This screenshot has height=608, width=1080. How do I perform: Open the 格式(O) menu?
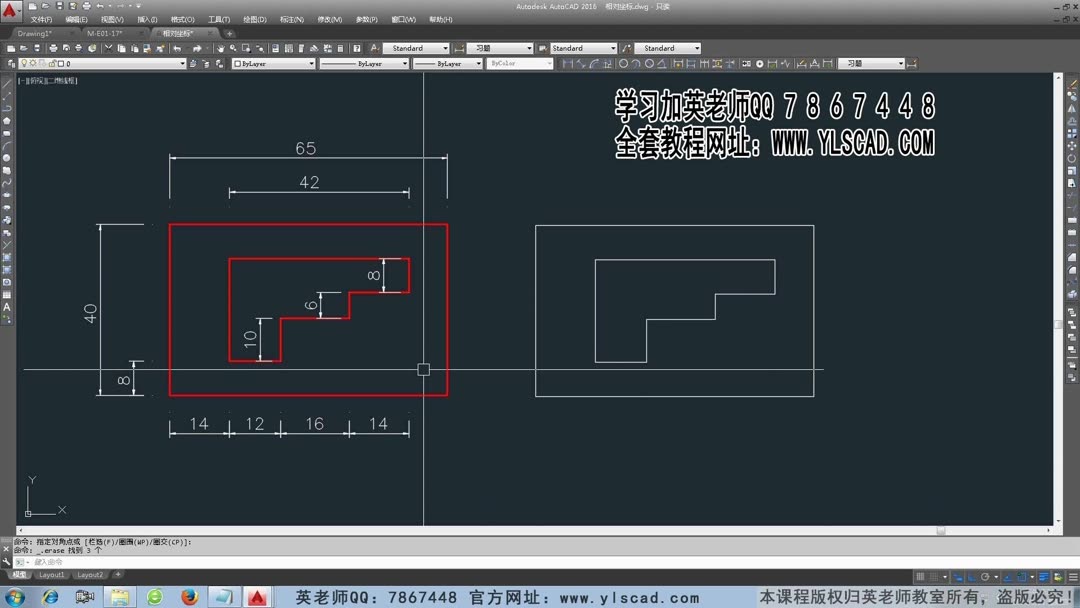[x=182, y=19]
